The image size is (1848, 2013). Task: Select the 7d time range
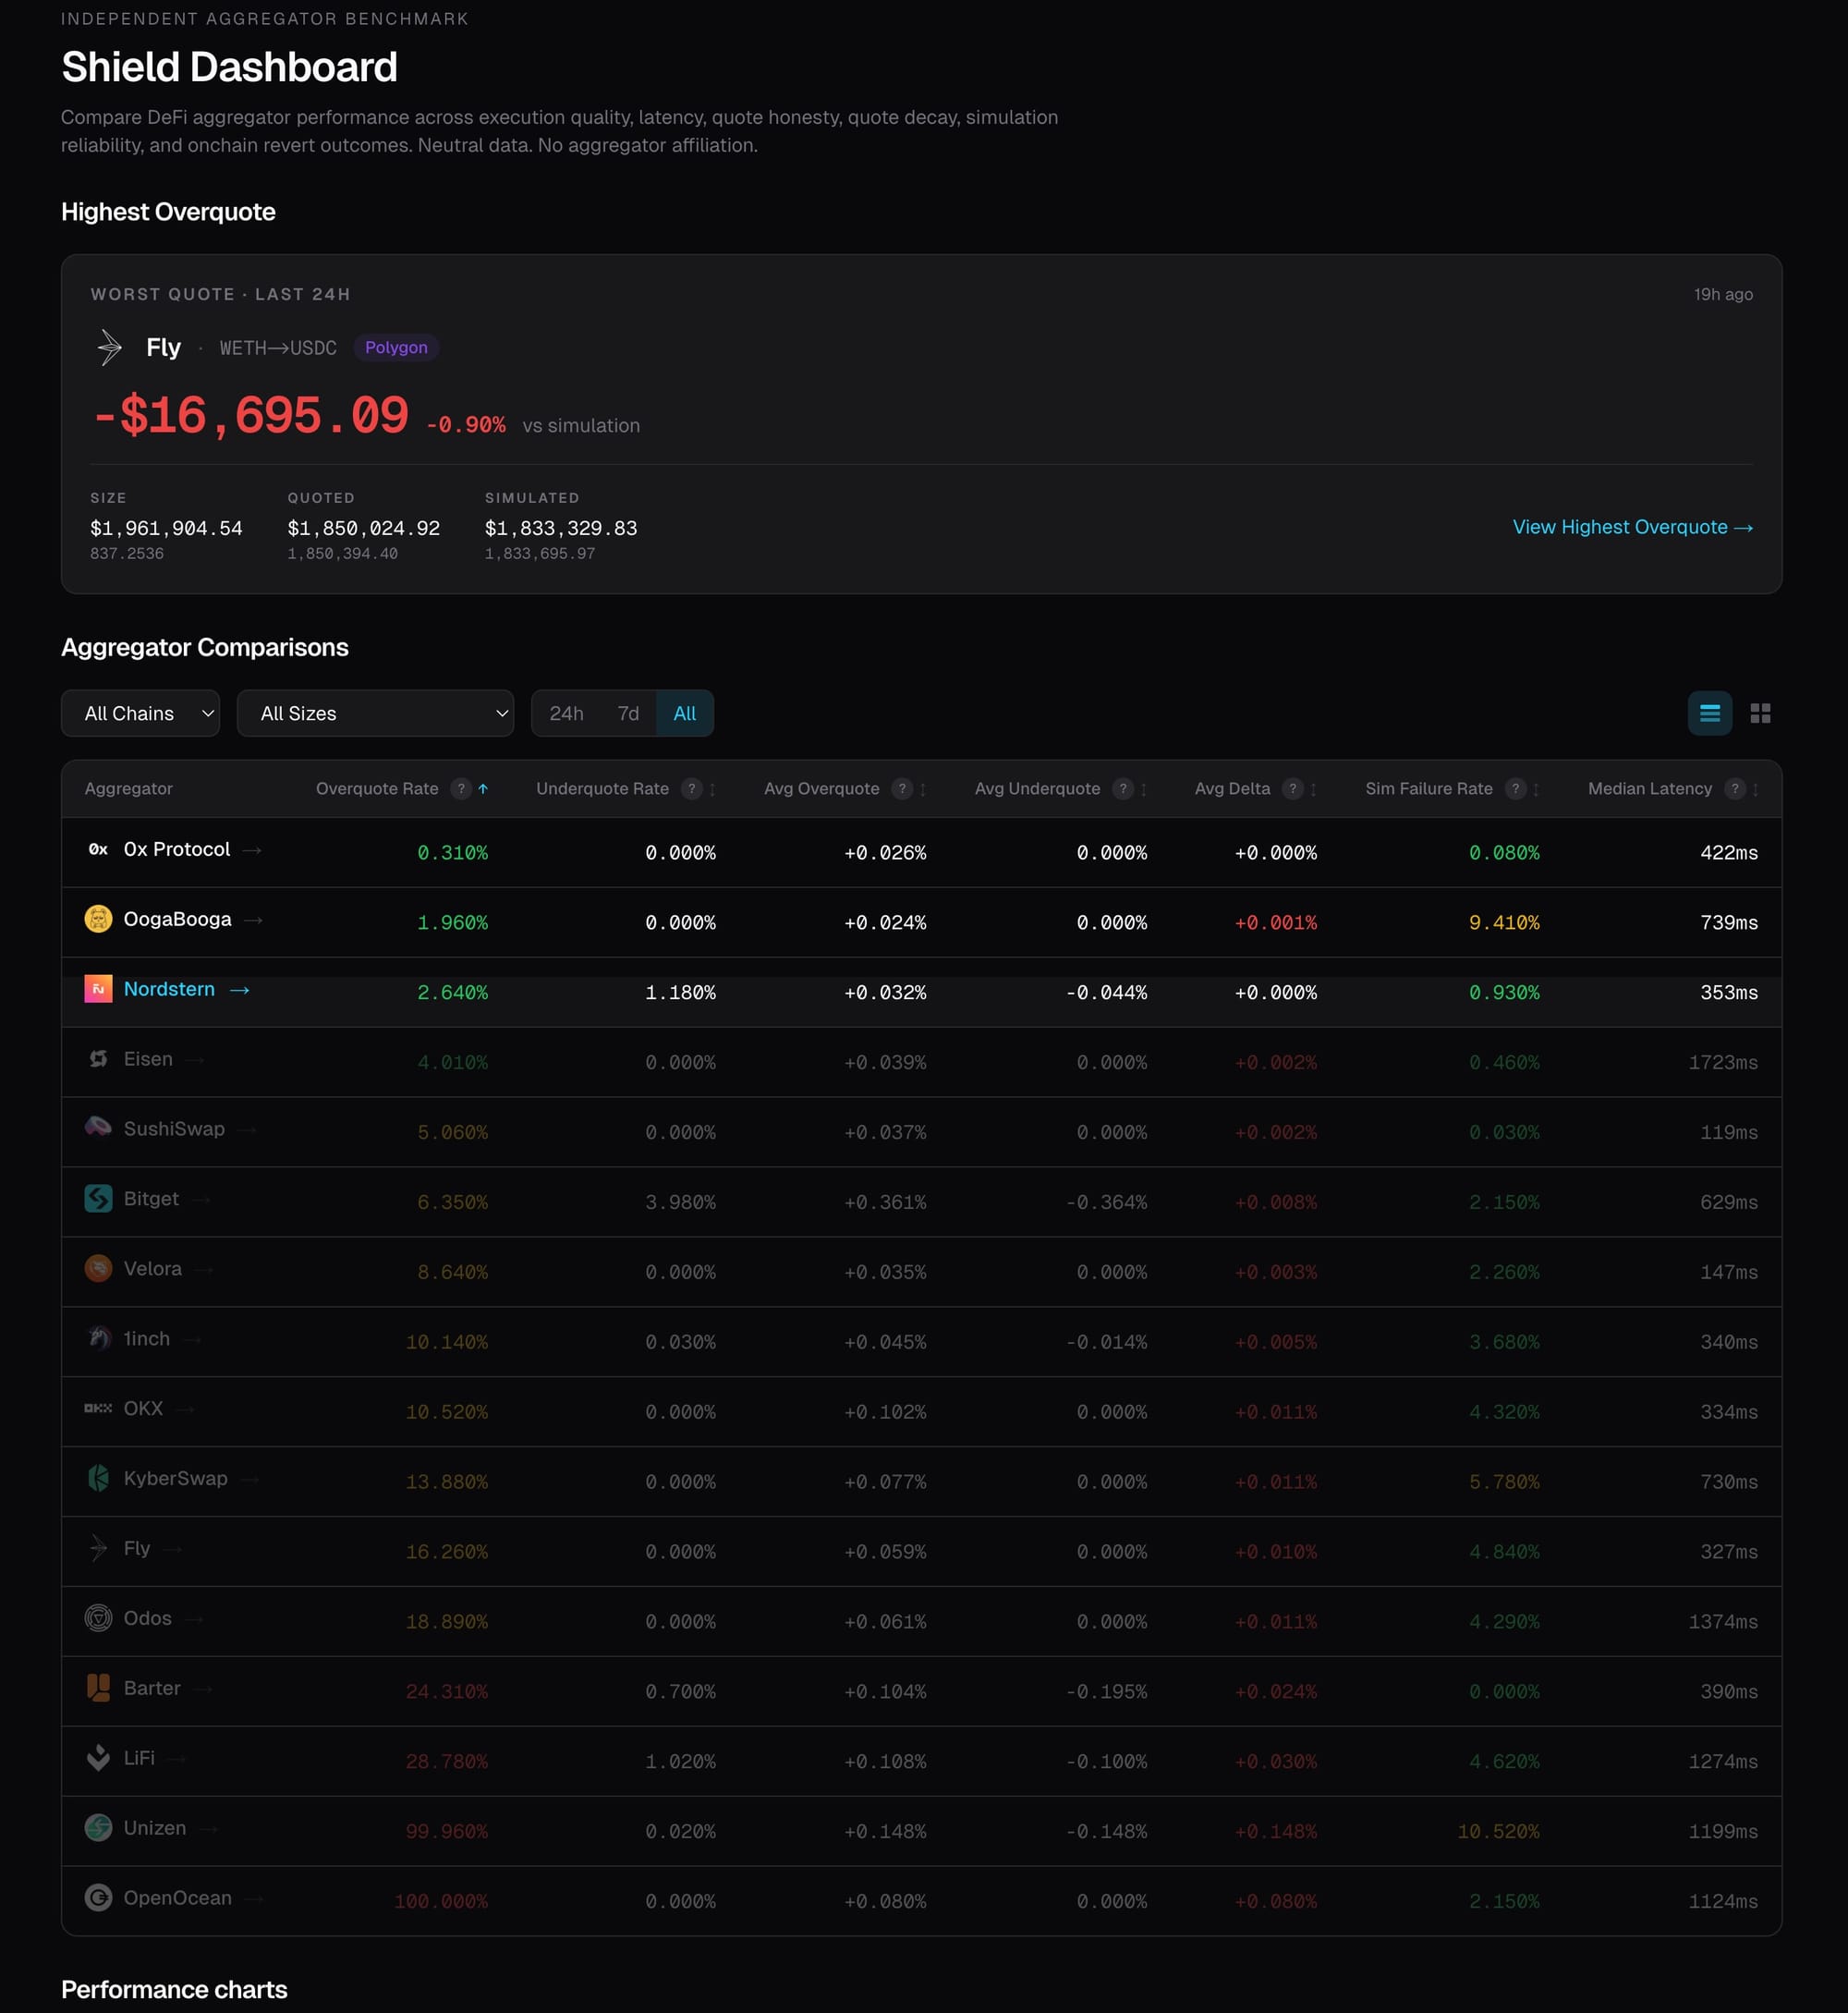pos(628,713)
